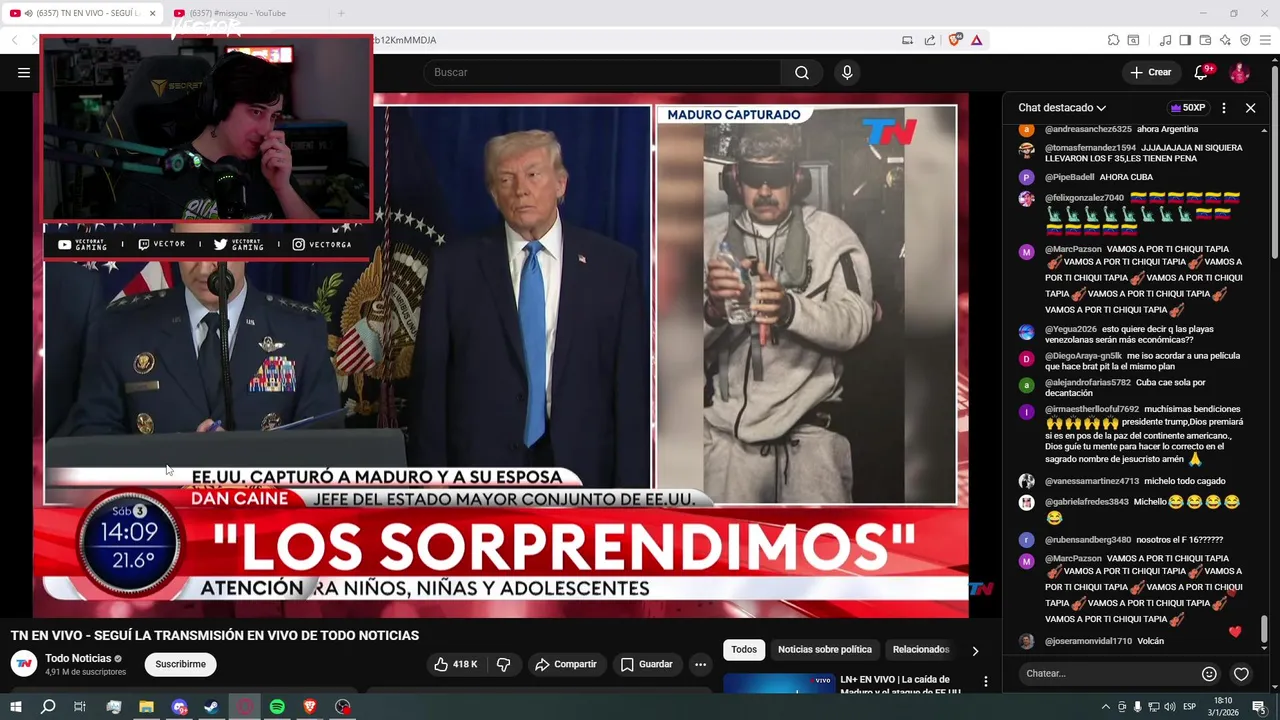
Task: Select the Todos filter chip
Action: tap(744, 650)
